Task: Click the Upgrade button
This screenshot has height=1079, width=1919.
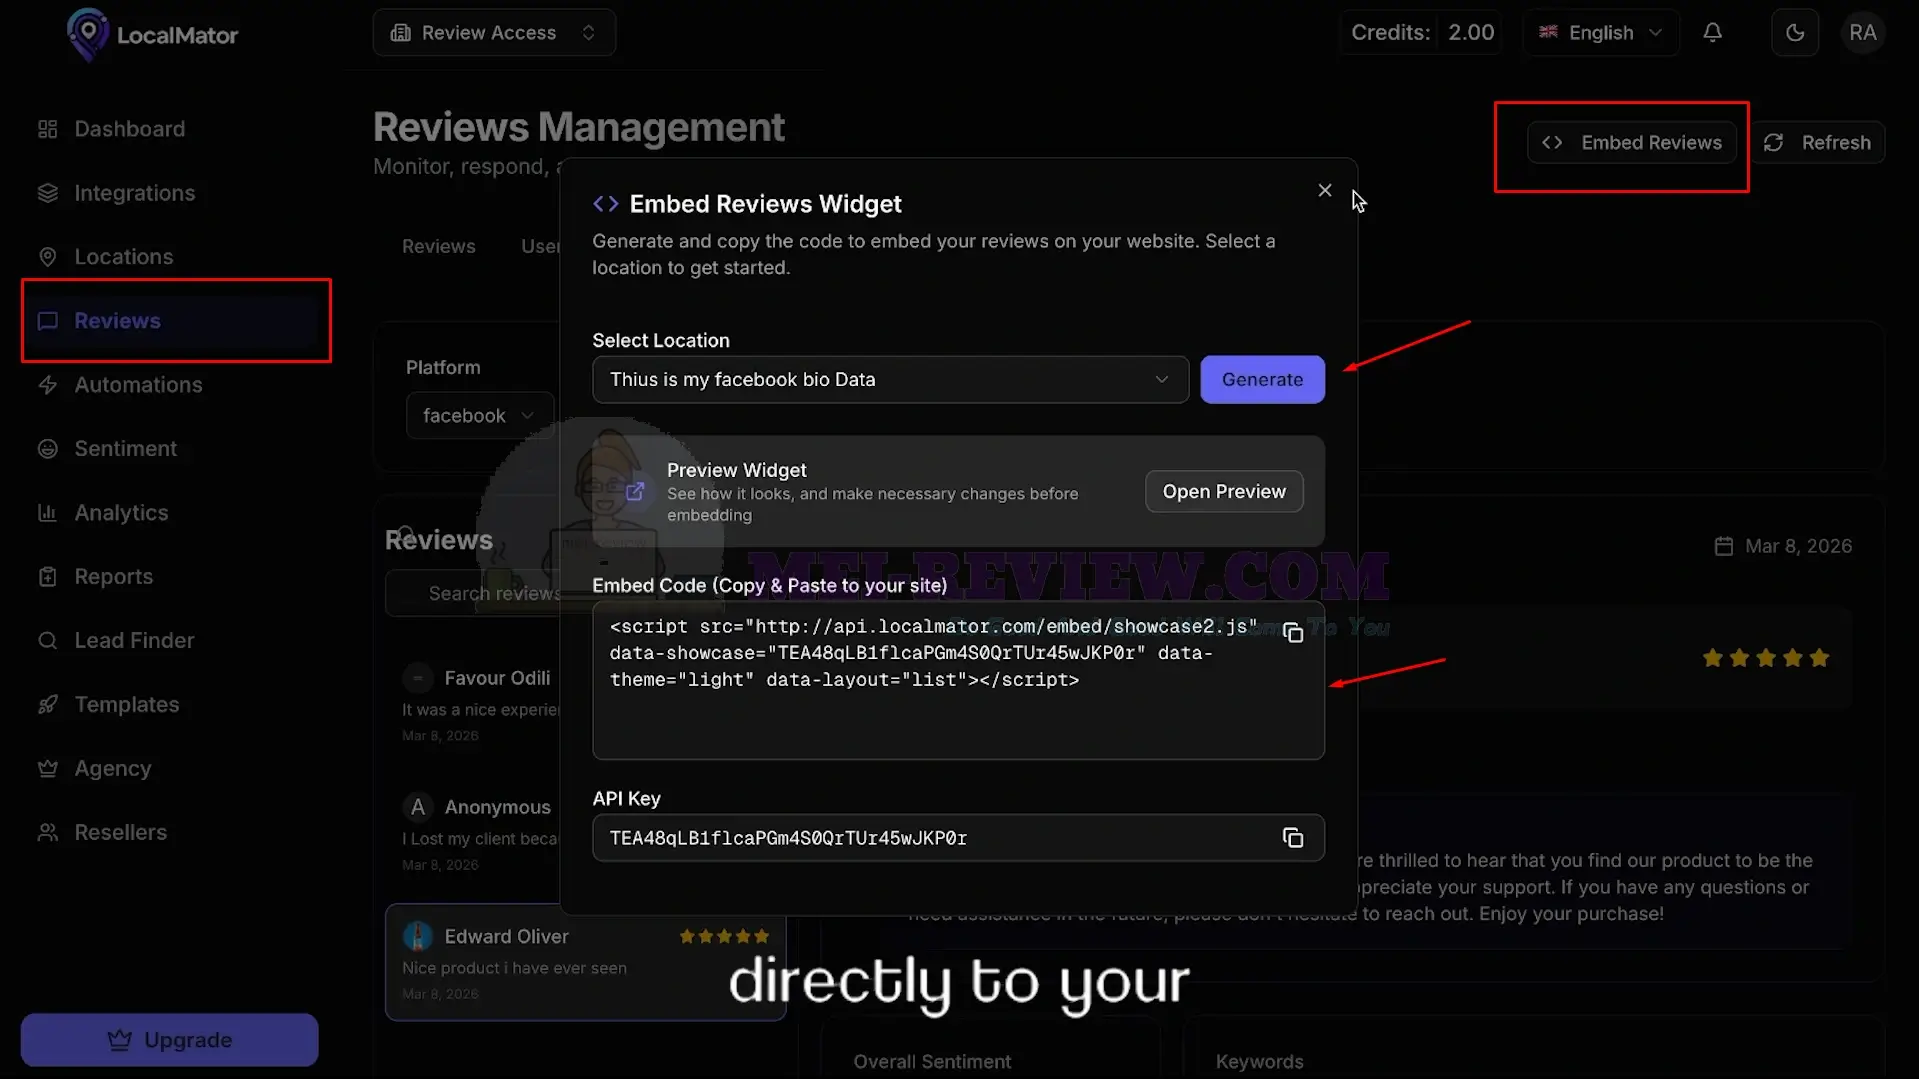Action: click(x=169, y=1040)
